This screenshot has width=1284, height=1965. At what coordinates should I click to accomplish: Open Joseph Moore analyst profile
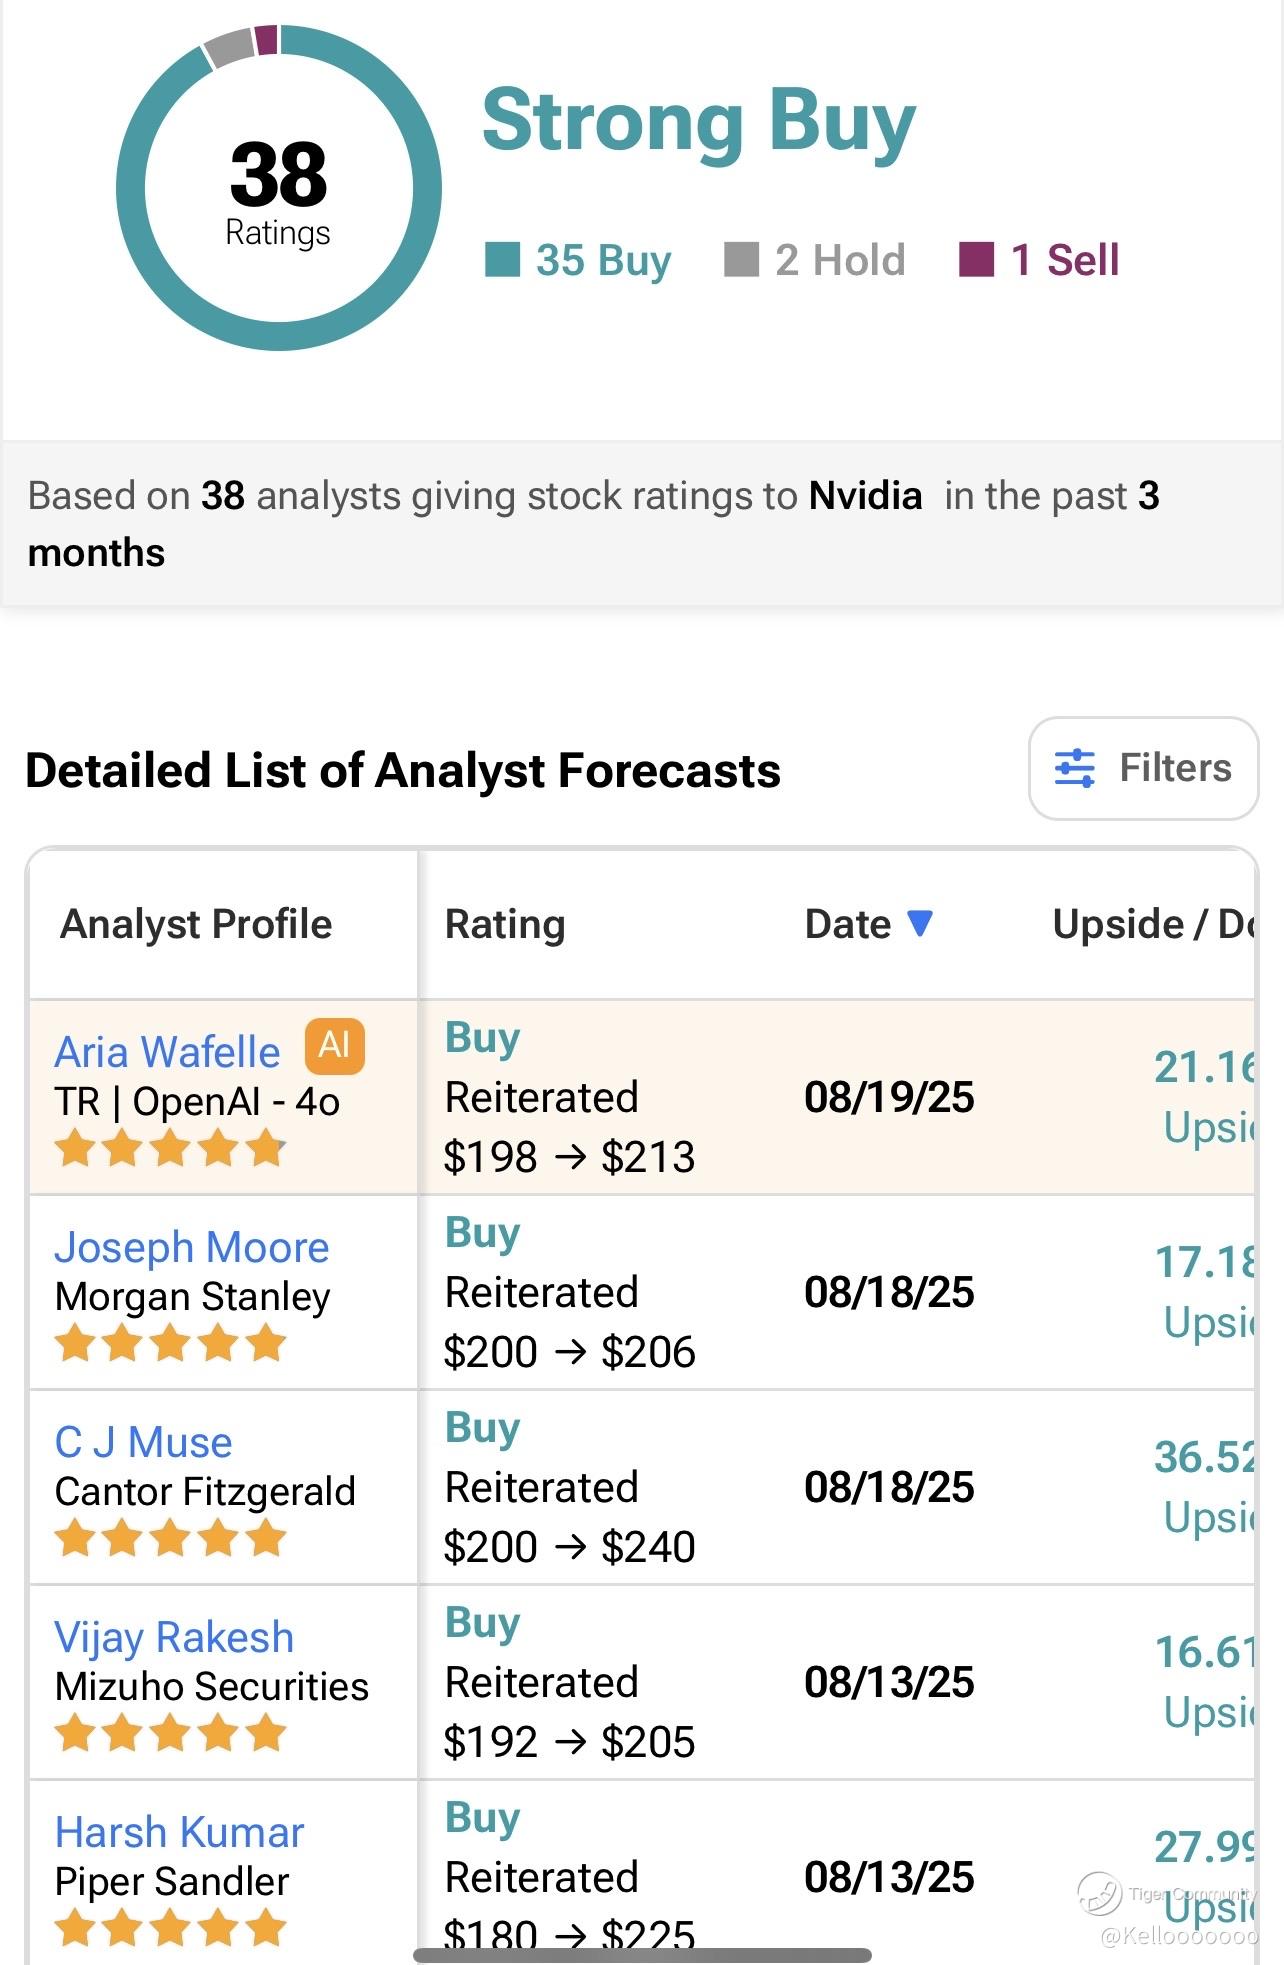[x=191, y=1247]
